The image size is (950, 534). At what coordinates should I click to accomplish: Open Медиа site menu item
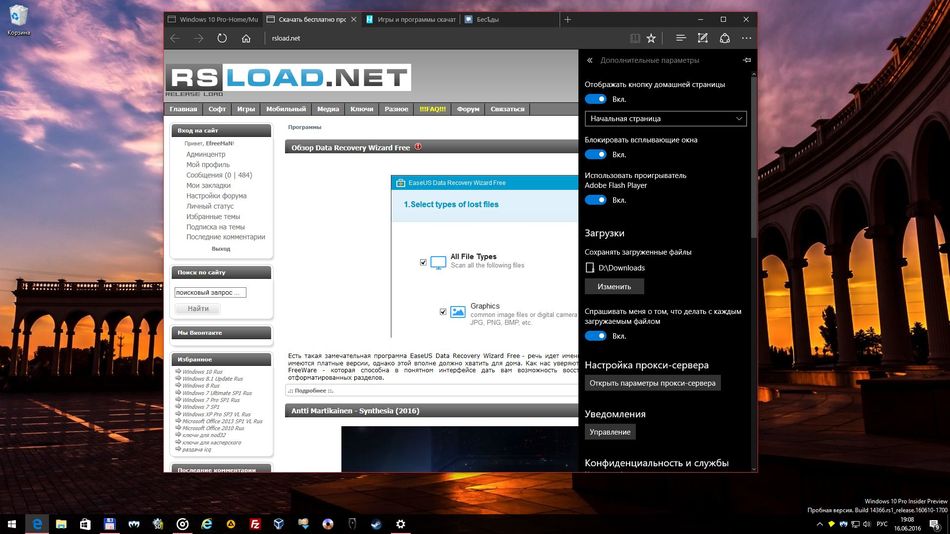328,109
